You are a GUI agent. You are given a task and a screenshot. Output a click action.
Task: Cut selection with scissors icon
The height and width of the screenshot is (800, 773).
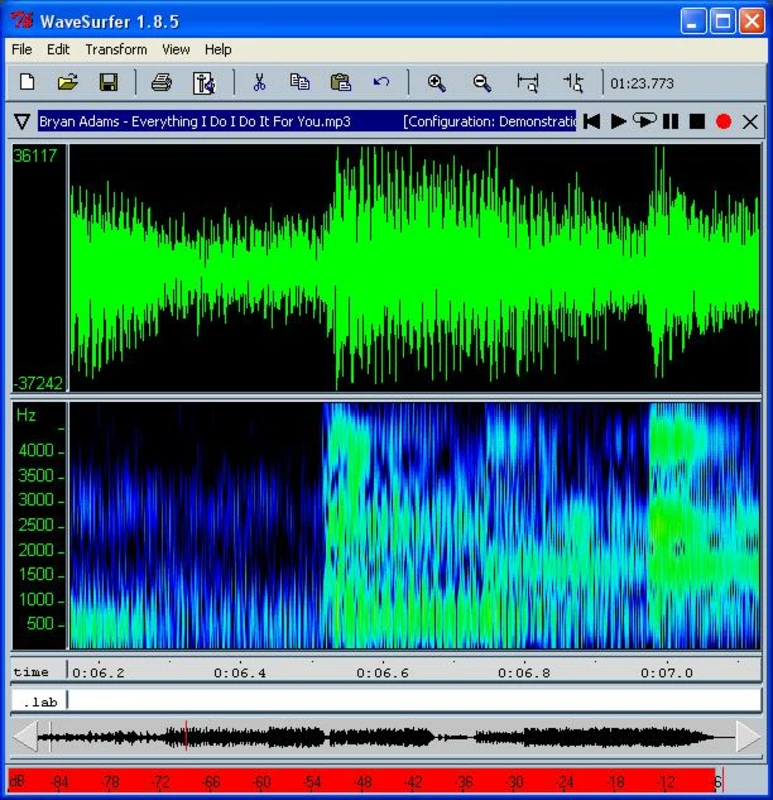point(259,82)
